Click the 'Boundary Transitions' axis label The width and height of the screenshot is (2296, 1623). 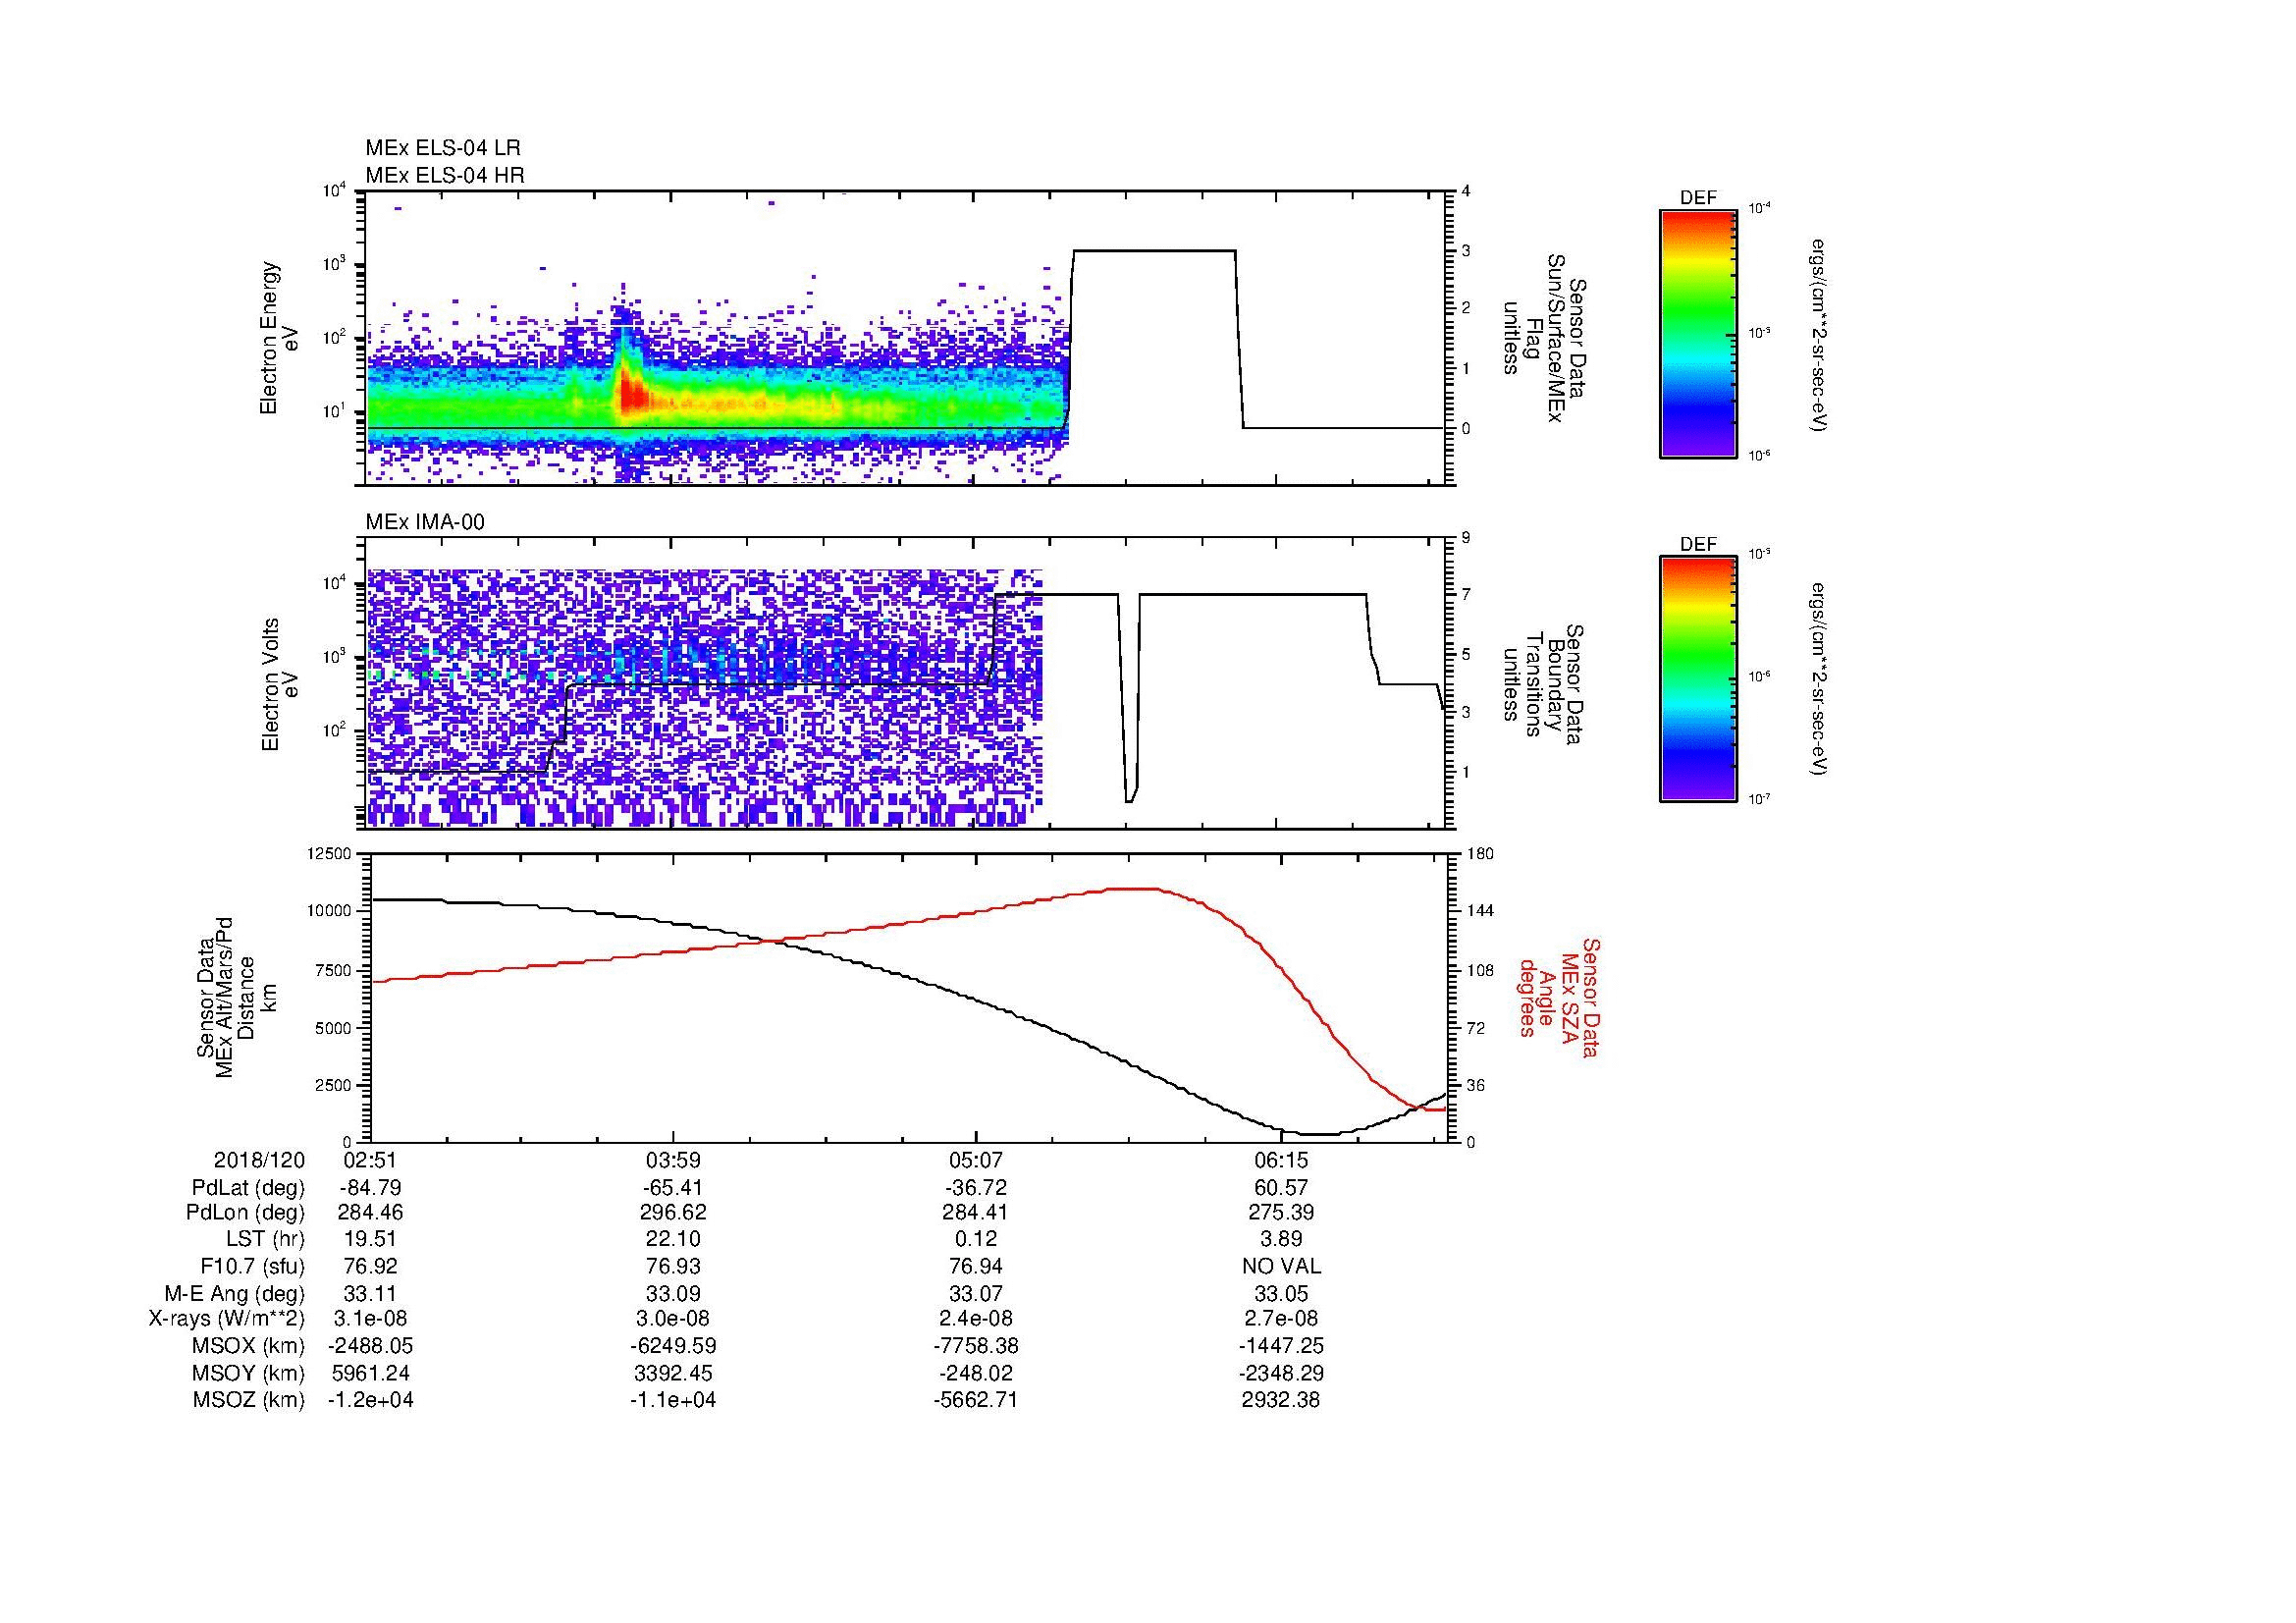pos(1544,684)
